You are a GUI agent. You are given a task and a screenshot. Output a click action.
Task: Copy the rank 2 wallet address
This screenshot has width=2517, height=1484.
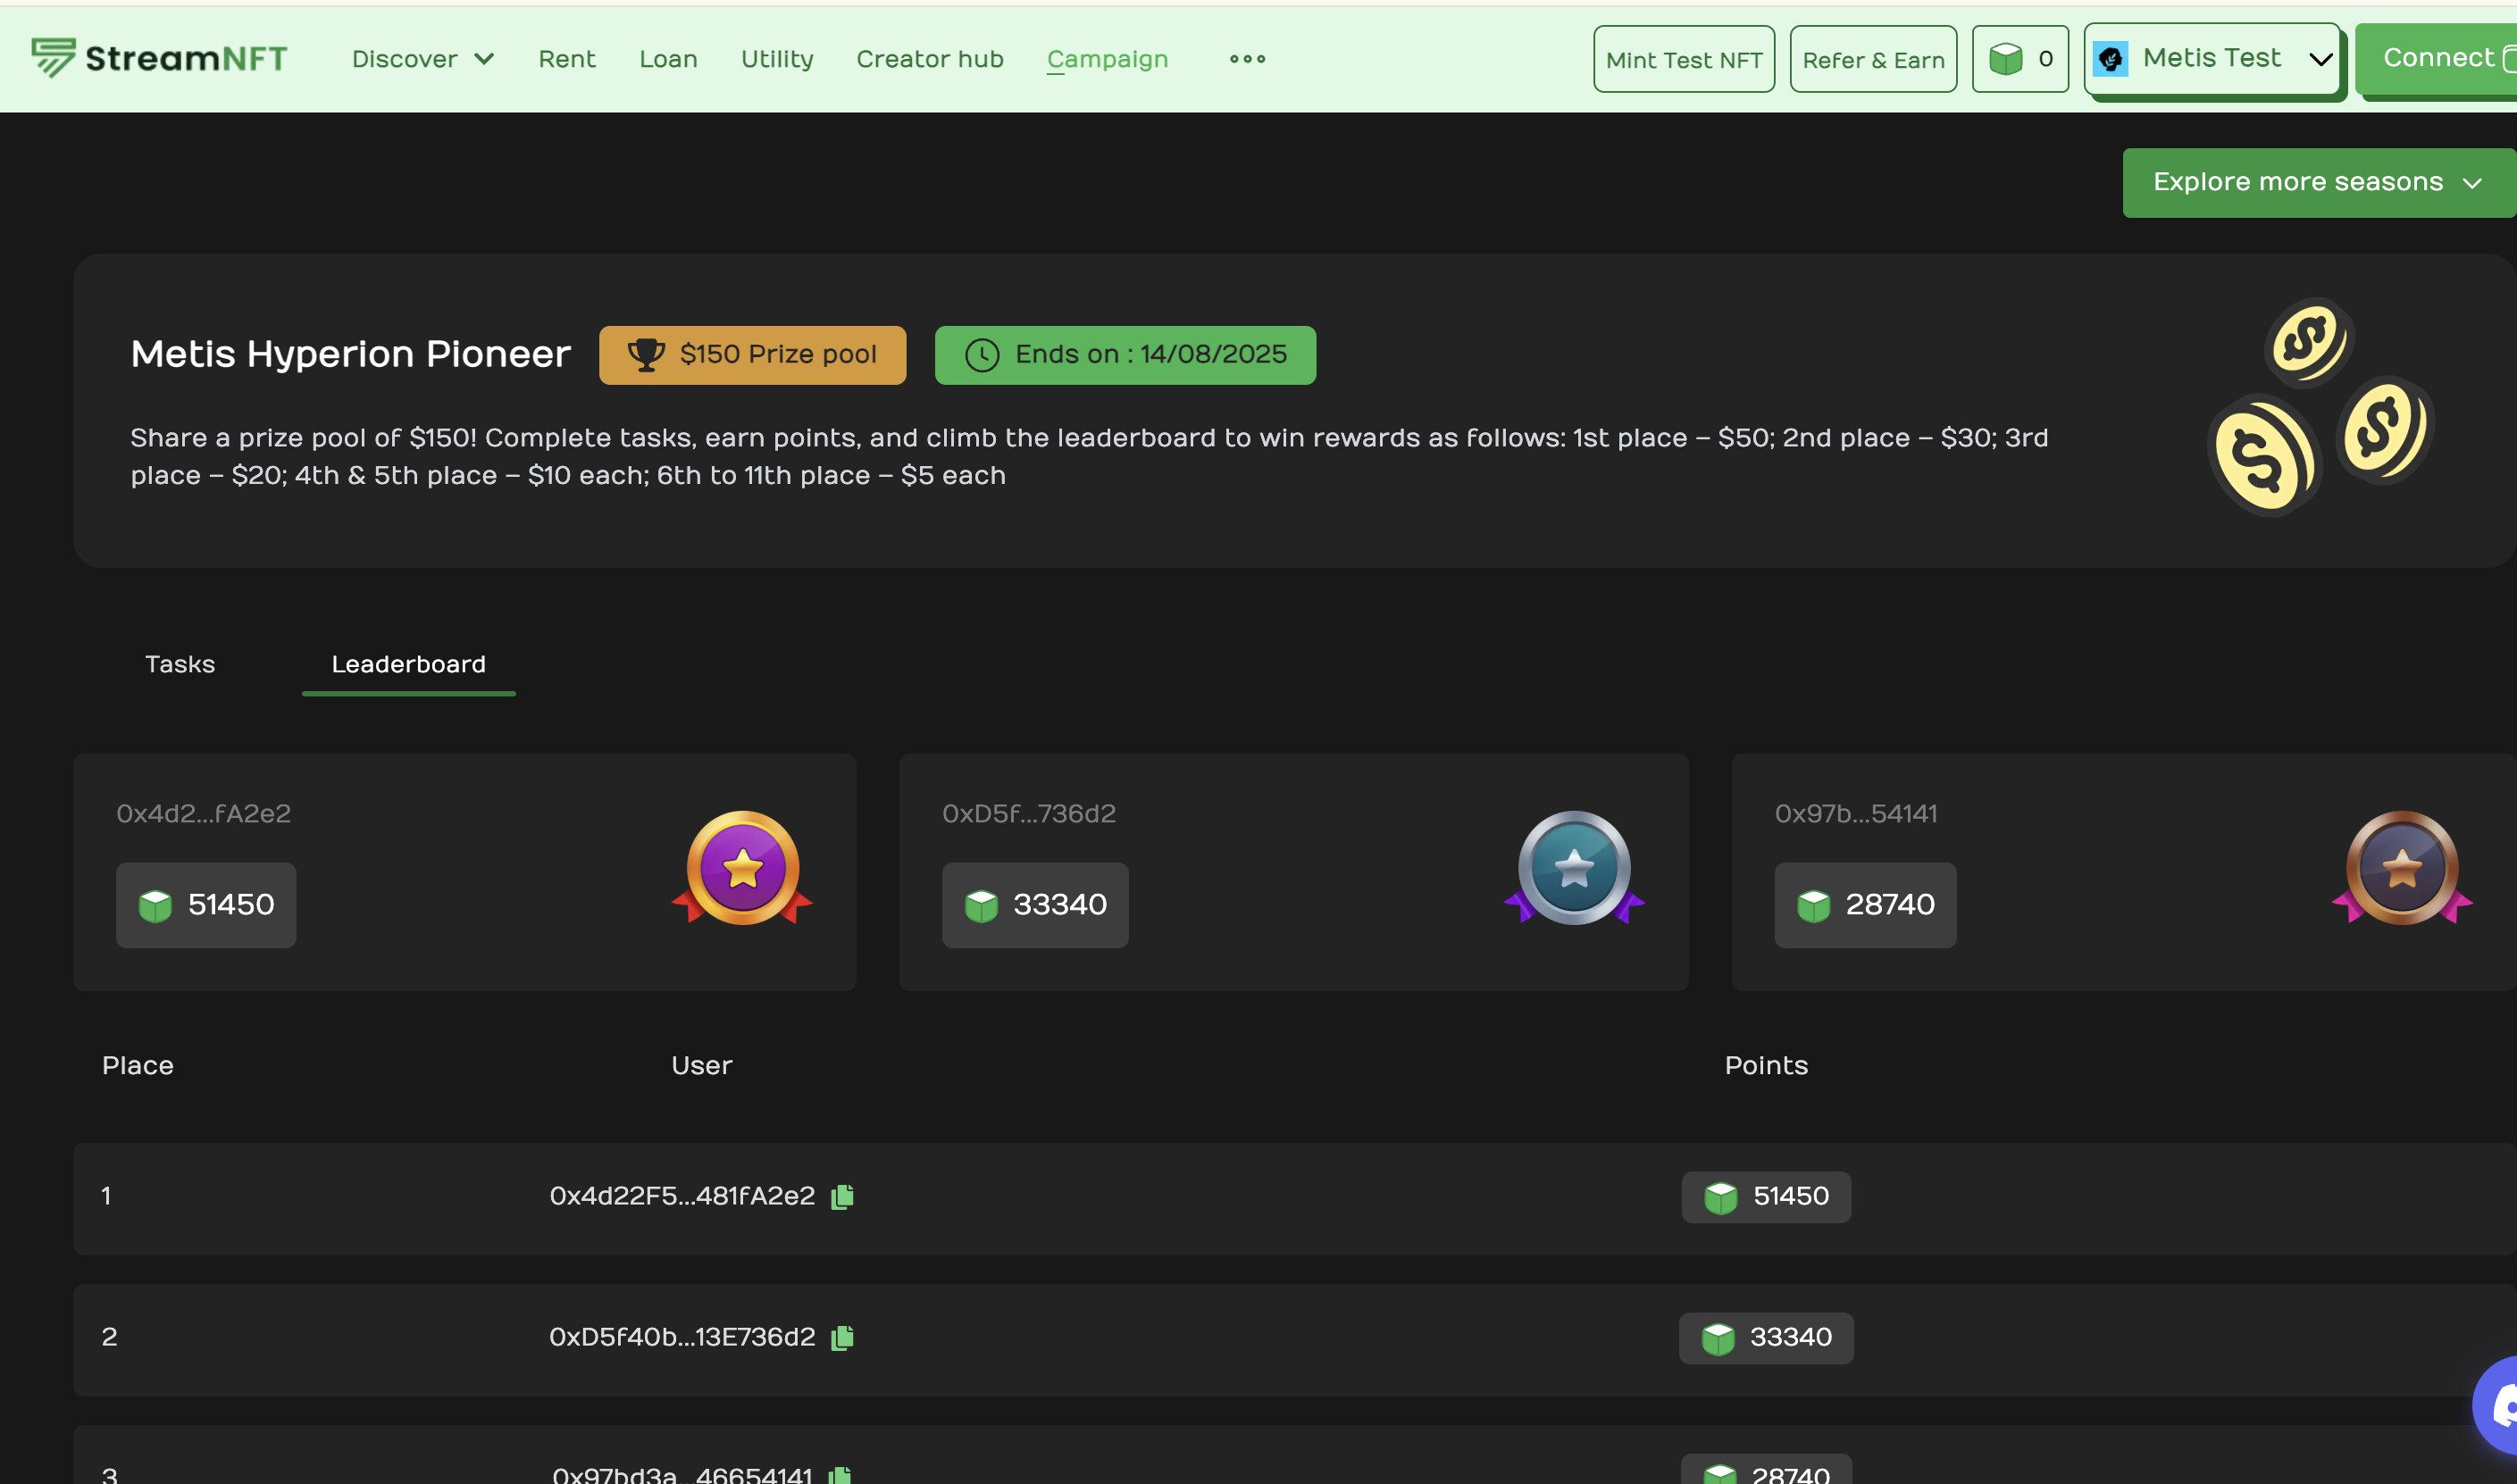[843, 1337]
